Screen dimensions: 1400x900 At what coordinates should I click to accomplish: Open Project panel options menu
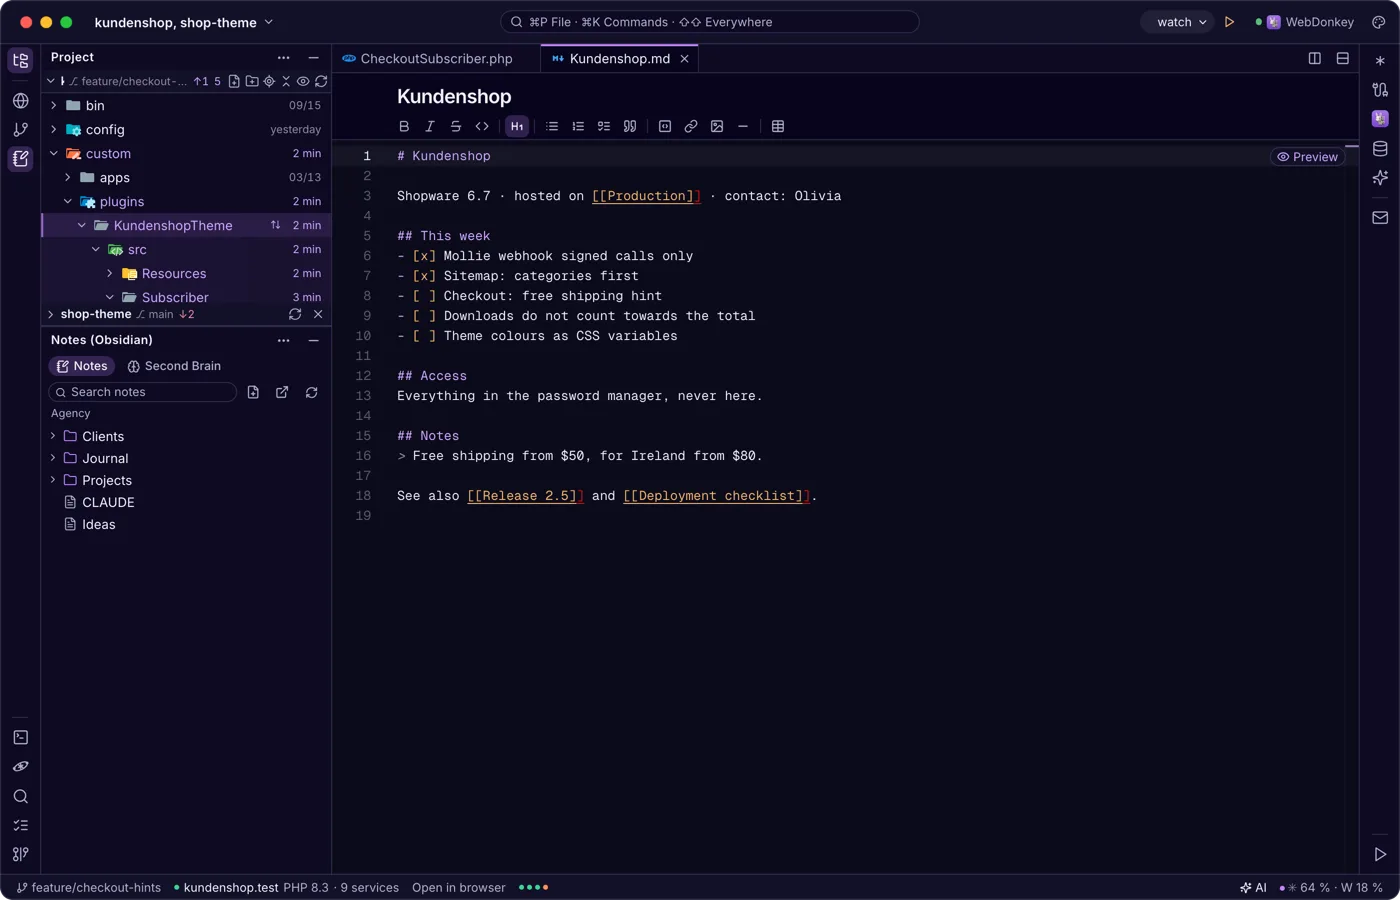pos(284,58)
